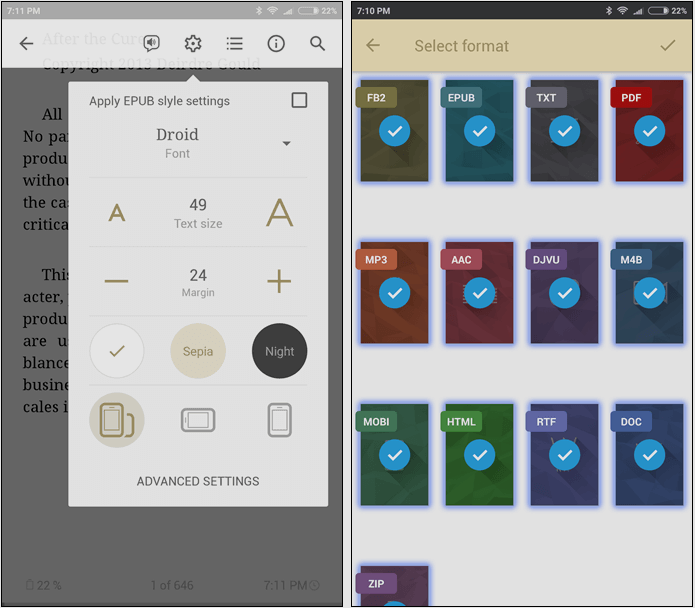Reduce margin with the minus button

[117, 281]
